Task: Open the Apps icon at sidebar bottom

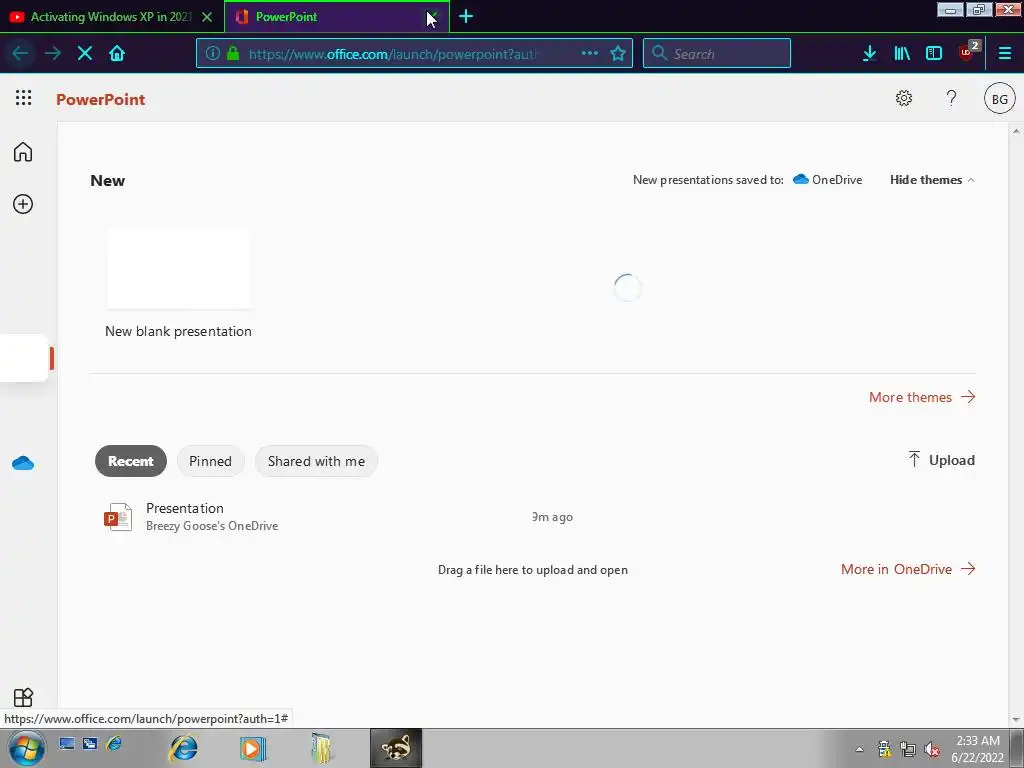Action: pos(23,697)
